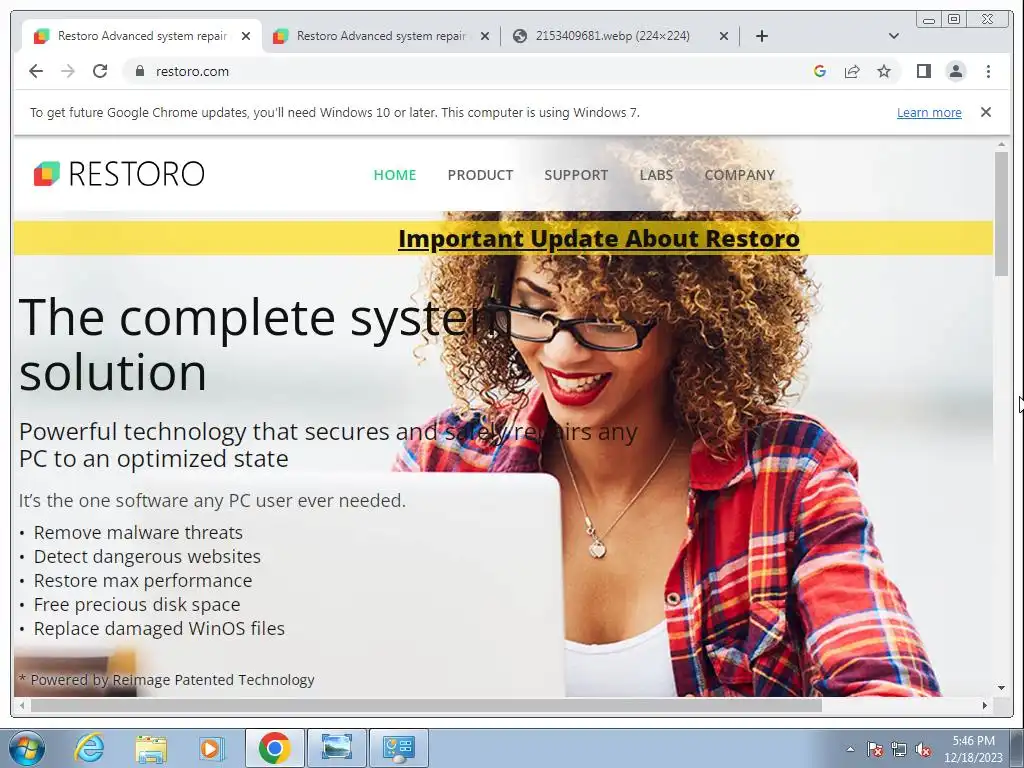1024x768 pixels.
Task: Open the Chrome profile avatar
Action: 955,71
